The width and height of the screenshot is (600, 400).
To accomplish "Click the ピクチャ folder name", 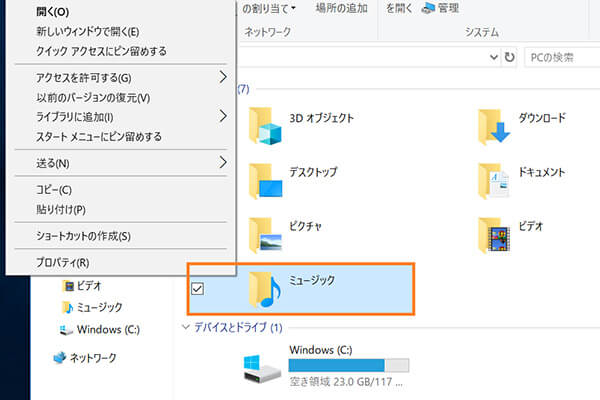I will (x=305, y=226).
